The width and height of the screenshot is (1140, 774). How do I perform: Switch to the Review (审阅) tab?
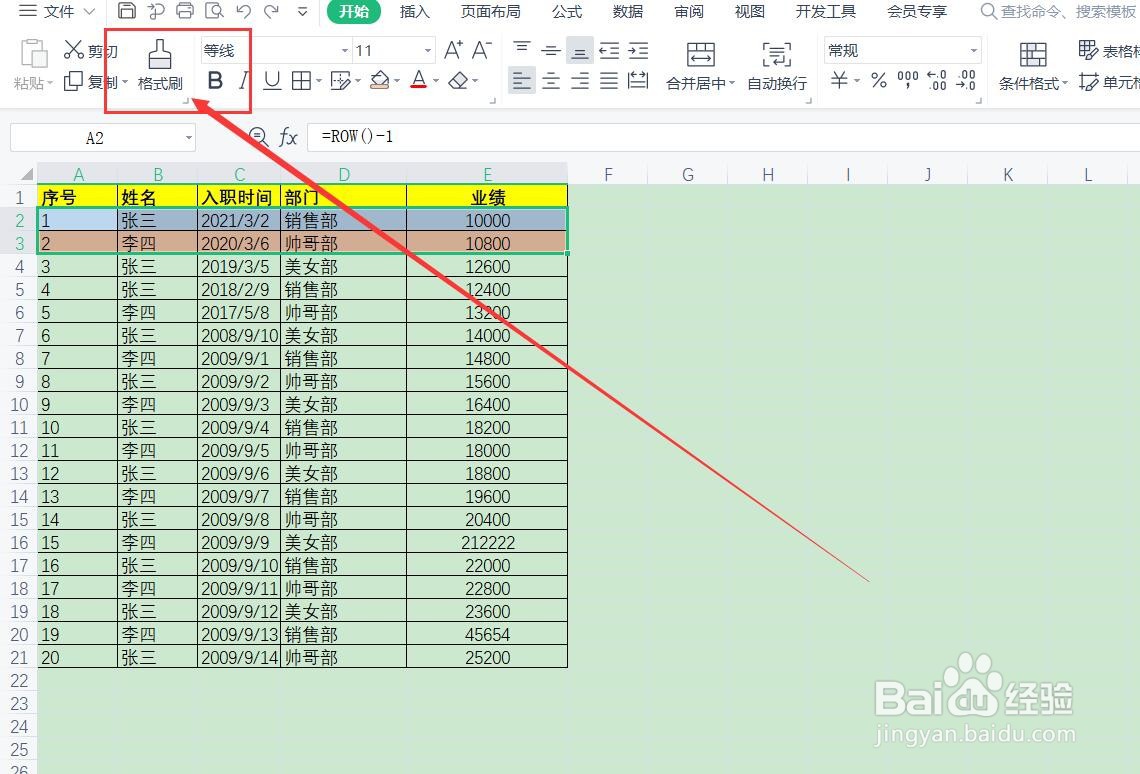coord(689,12)
